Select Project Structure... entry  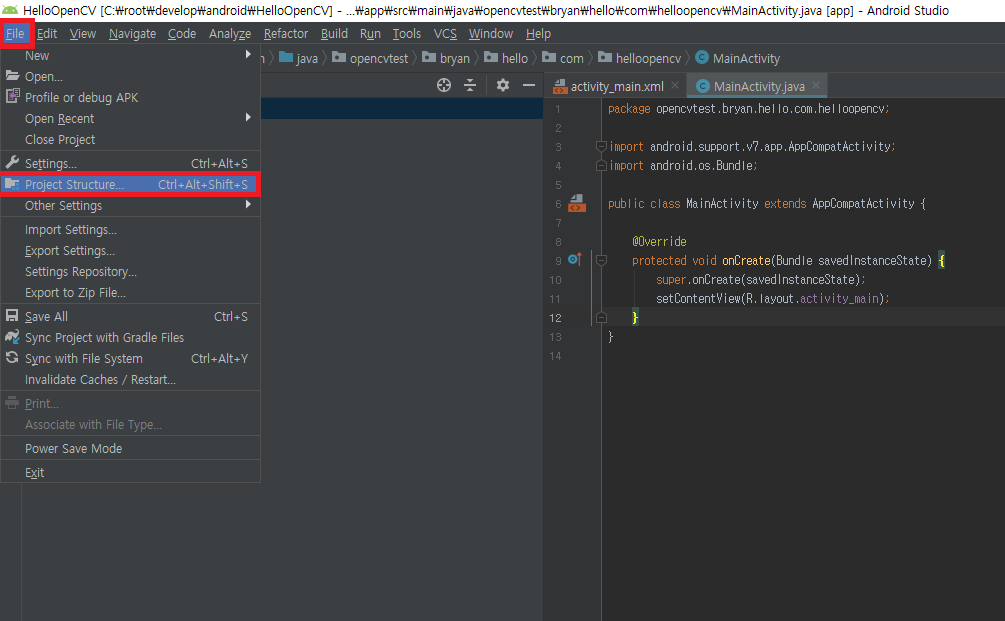130,185
